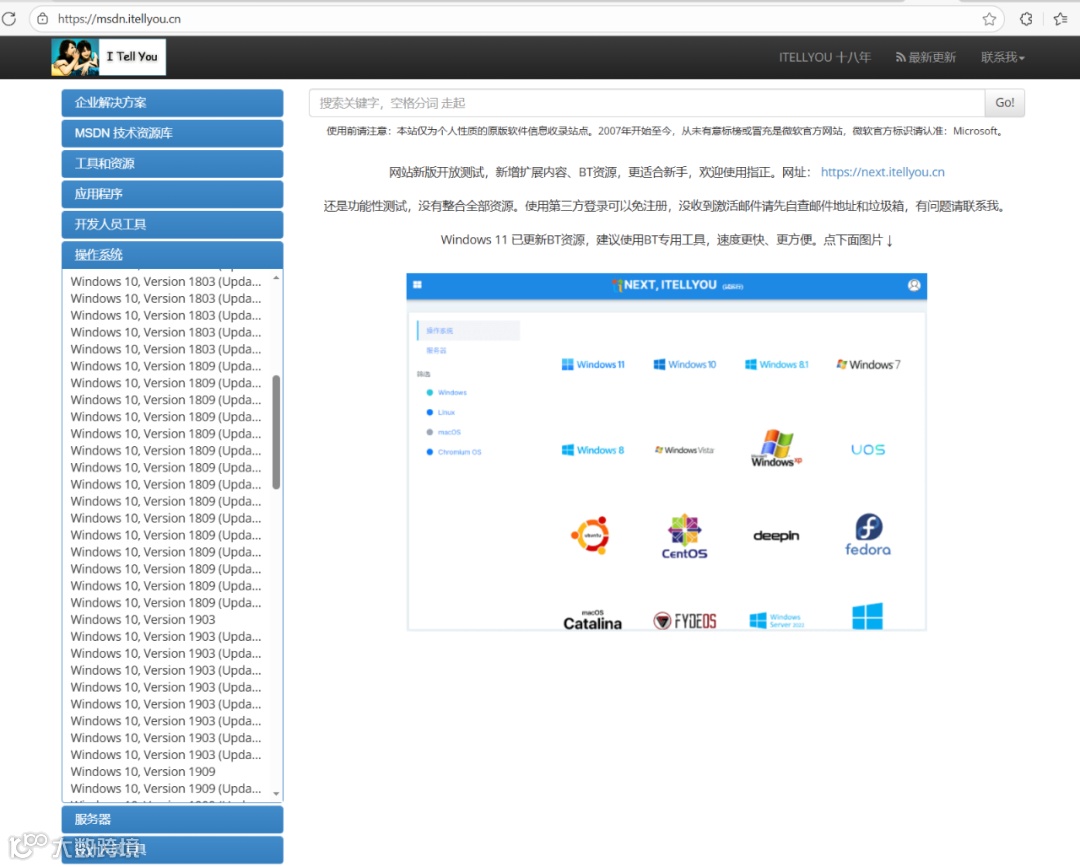Expand the 工具和资源 panel
Screen dimensions: 1080x867
(x=172, y=163)
